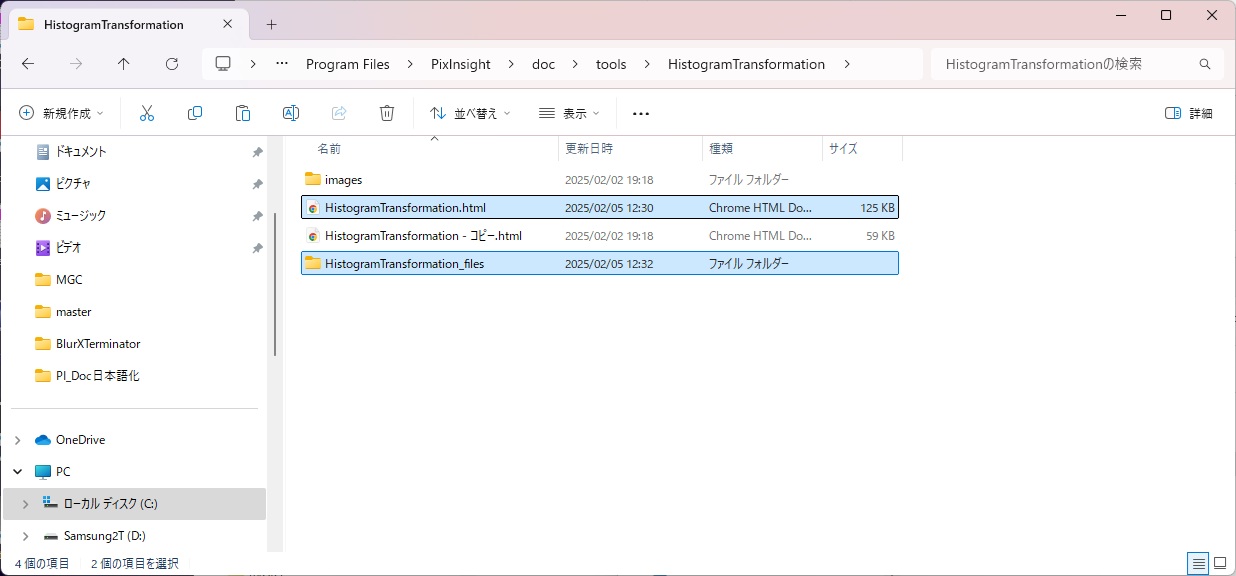
Task: Click Chrome icon of HistogramTransformation.html
Action: coord(313,208)
